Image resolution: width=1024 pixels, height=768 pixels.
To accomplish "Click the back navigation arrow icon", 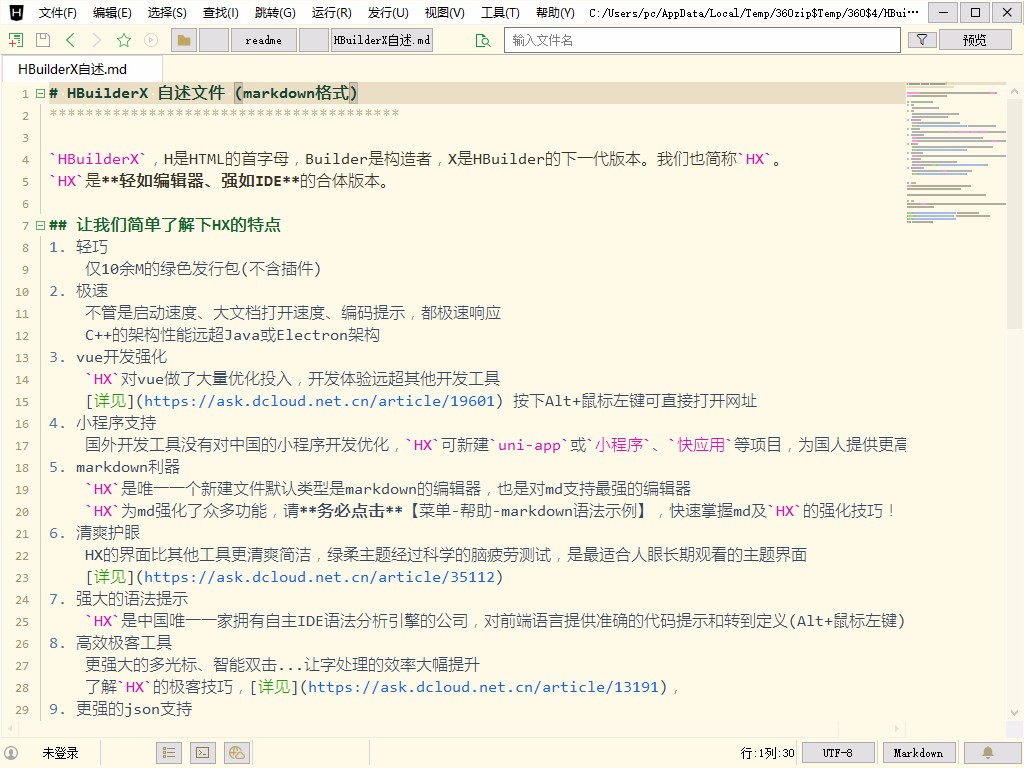I will (x=71, y=41).
